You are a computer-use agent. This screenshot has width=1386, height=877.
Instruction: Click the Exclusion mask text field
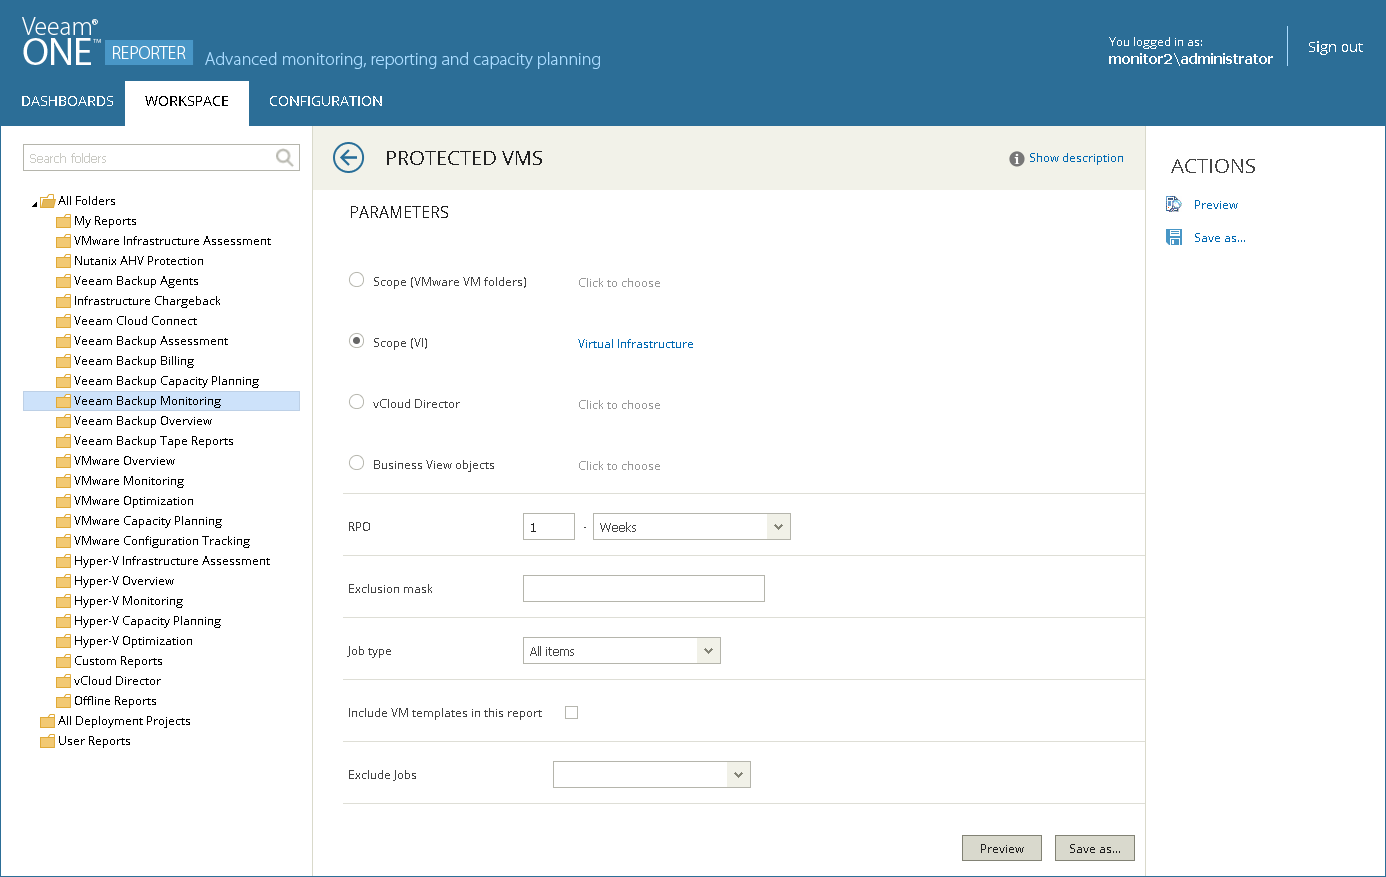(643, 589)
